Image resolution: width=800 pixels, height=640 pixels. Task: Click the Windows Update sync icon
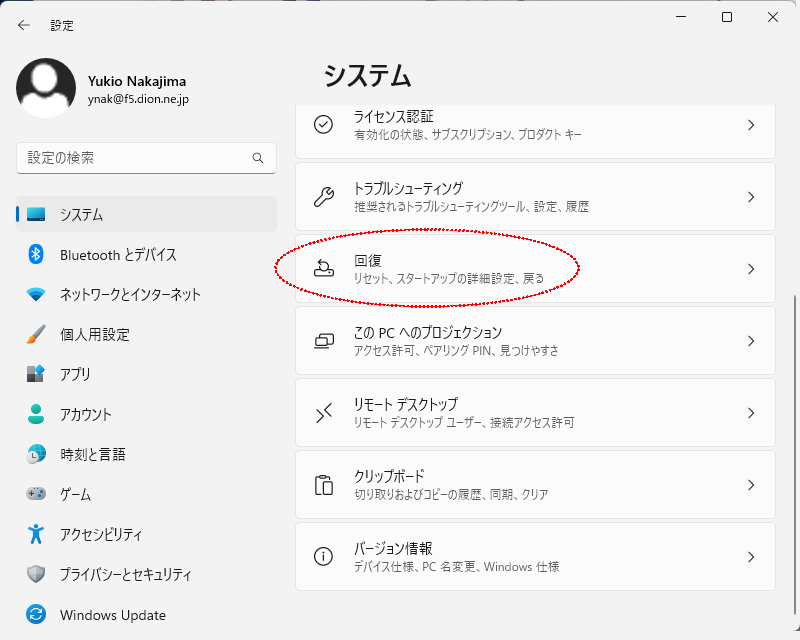pos(36,615)
